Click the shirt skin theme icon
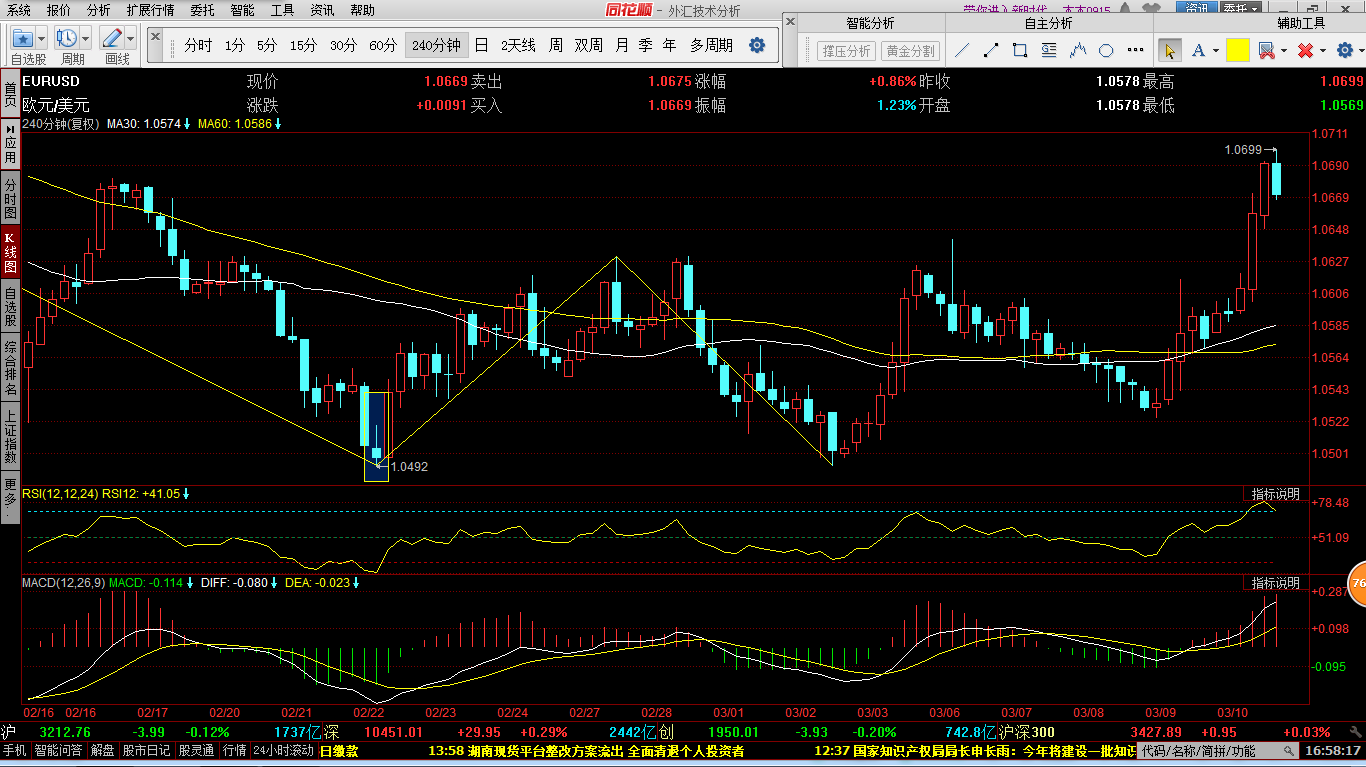The height and width of the screenshot is (767, 1366). (x=1151, y=8)
